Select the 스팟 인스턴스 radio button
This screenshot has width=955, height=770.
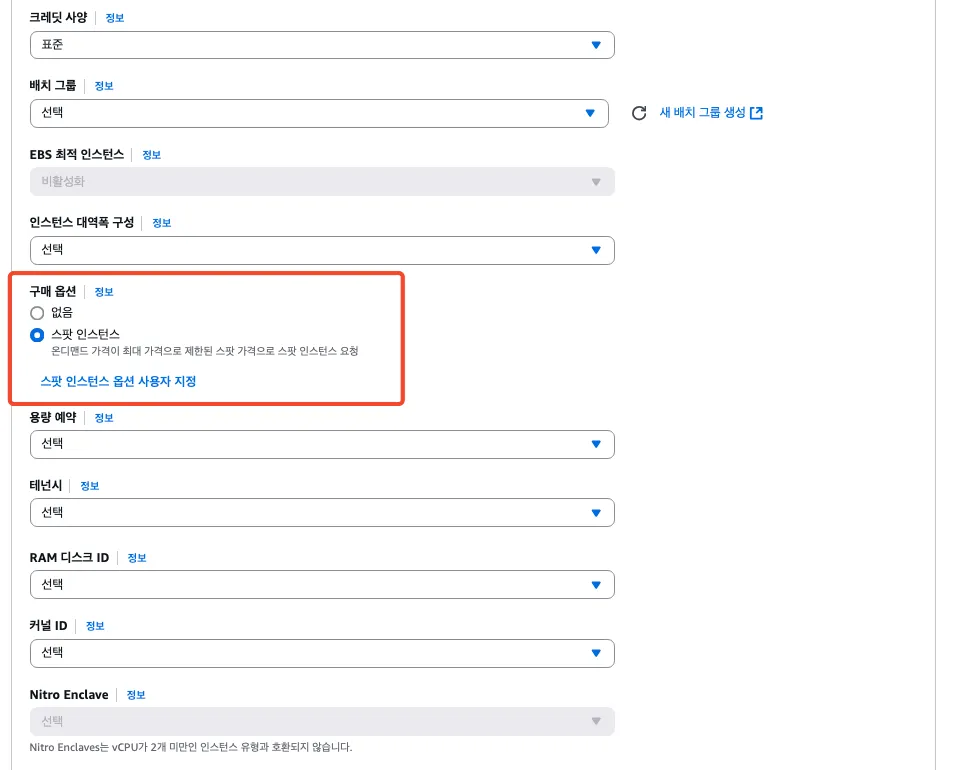click(37, 335)
